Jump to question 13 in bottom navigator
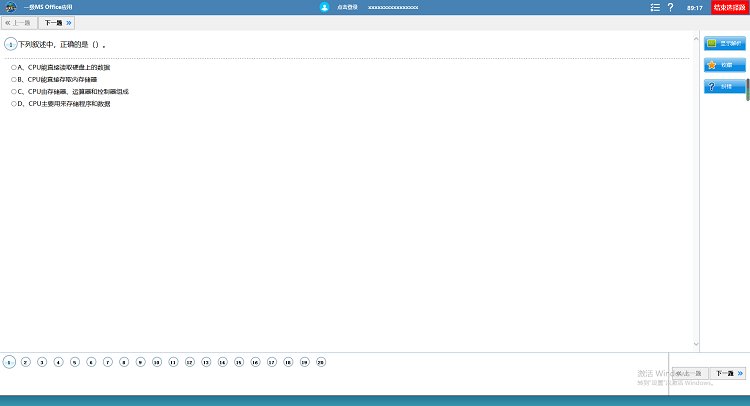Viewport: 750px width, 406px height. pos(206,362)
